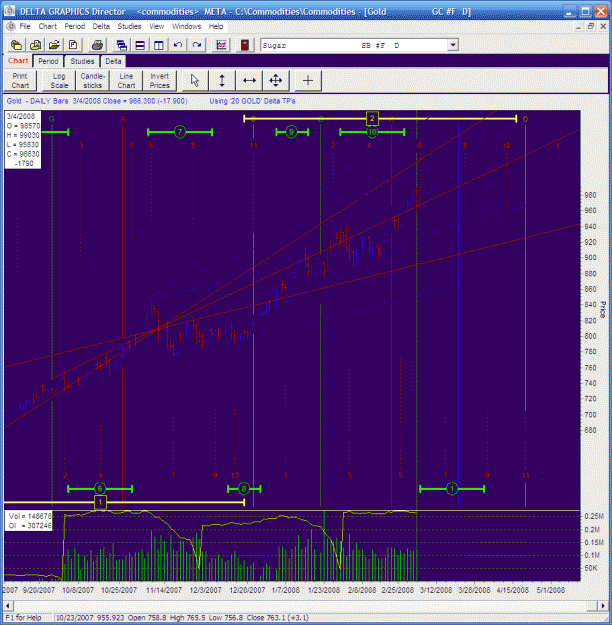Tile windows horizontally using the toolbar icon
Image resolution: width=612 pixels, height=625 pixels.
point(140,45)
